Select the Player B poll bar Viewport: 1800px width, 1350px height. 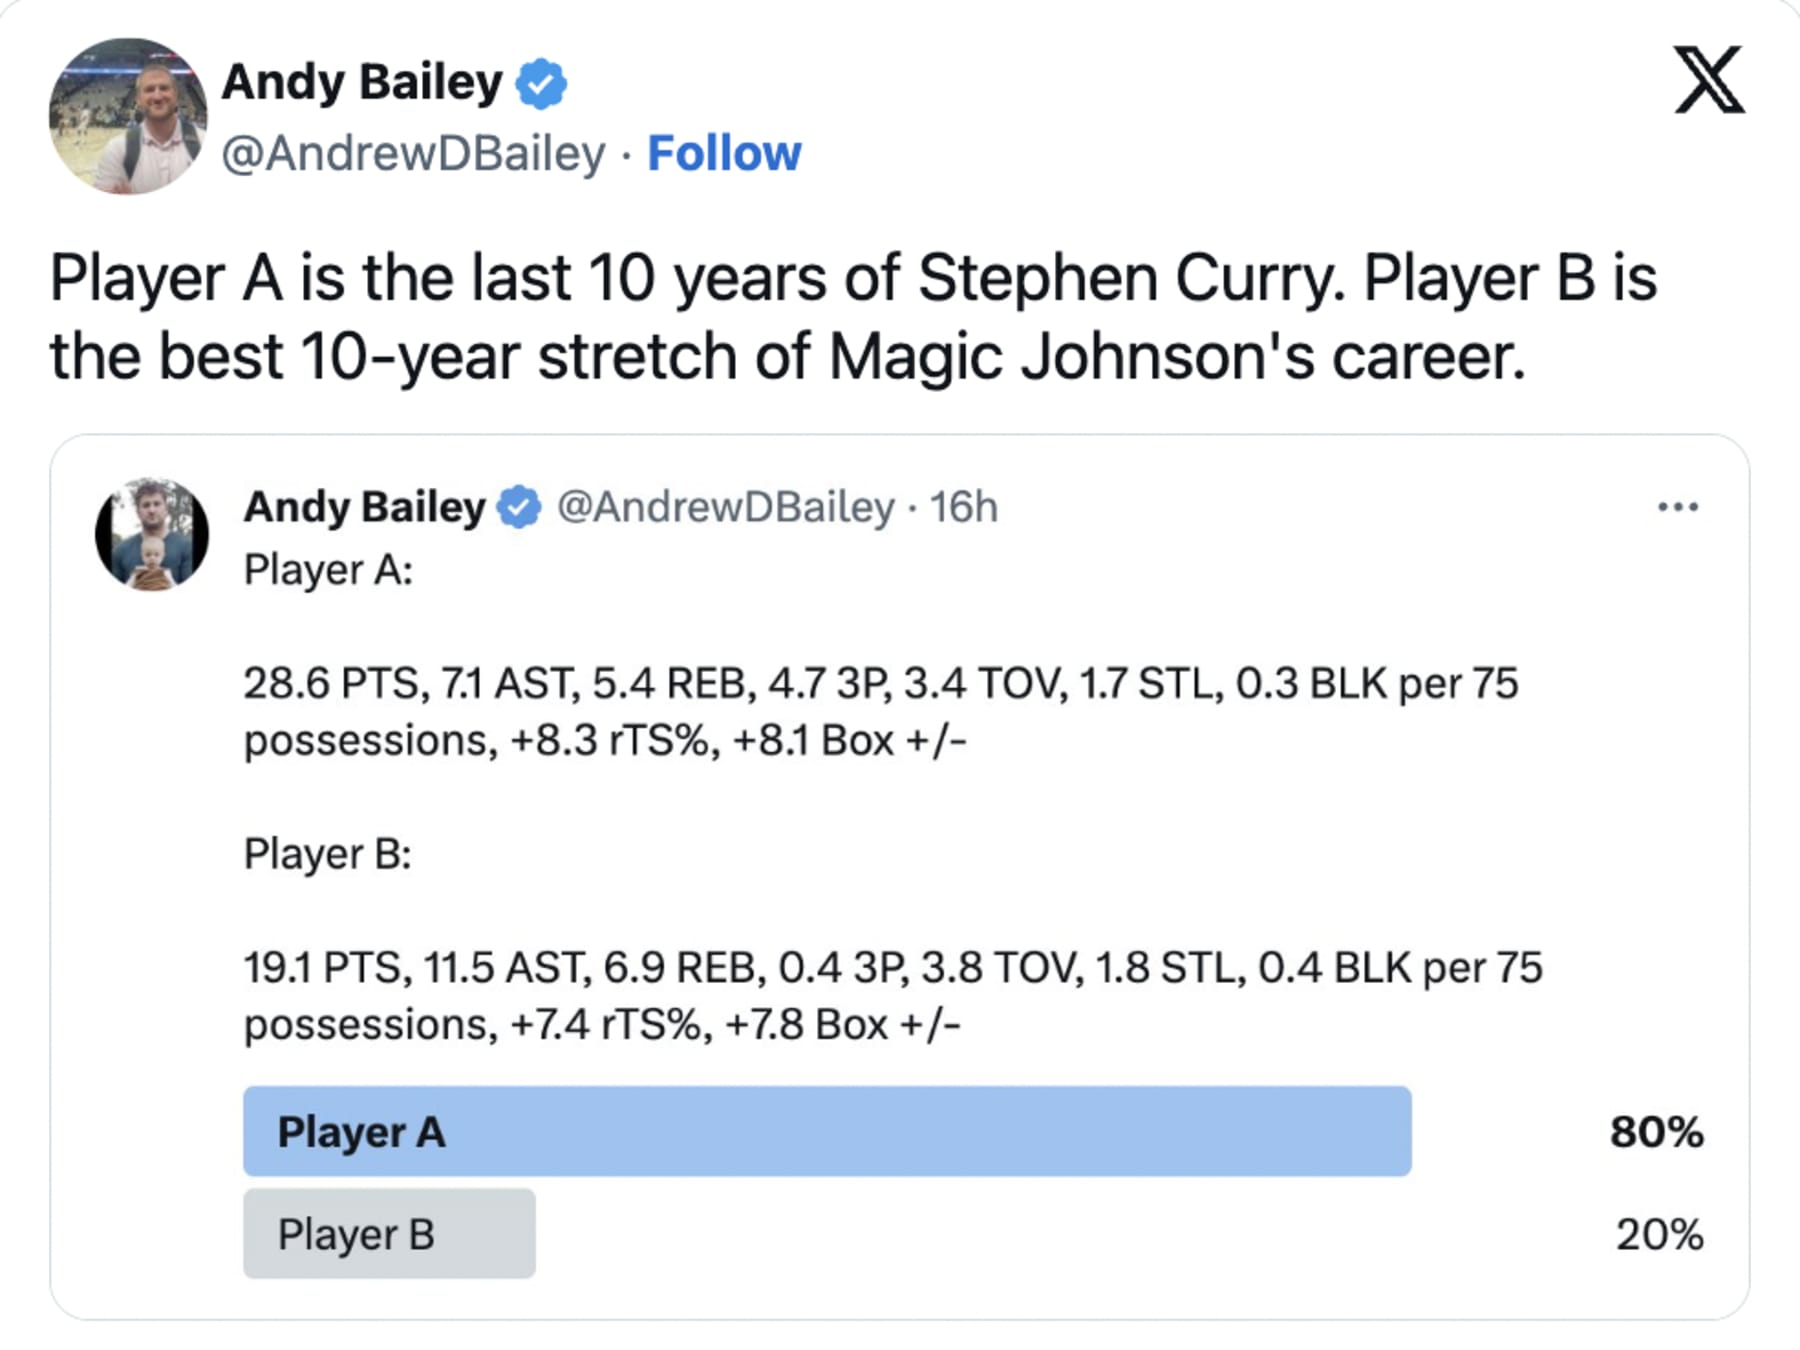tap(389, 1233)
